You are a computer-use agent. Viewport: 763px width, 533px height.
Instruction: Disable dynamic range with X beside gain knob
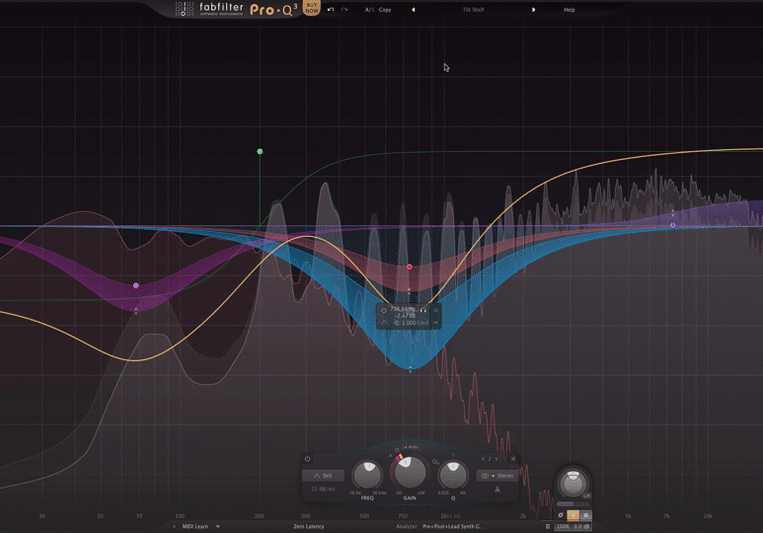(391, 456)
